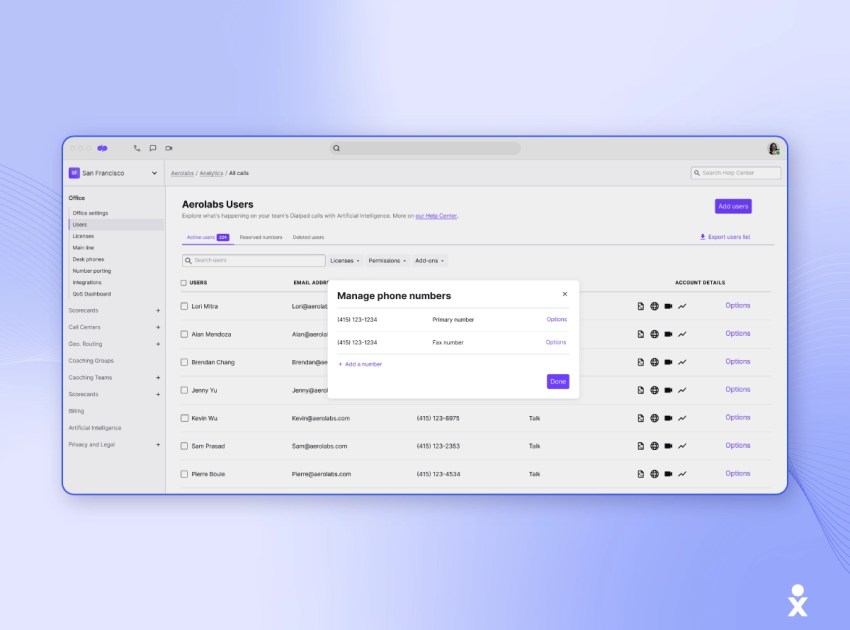Click the Dialpad logo in the top bar

point(101,147)
